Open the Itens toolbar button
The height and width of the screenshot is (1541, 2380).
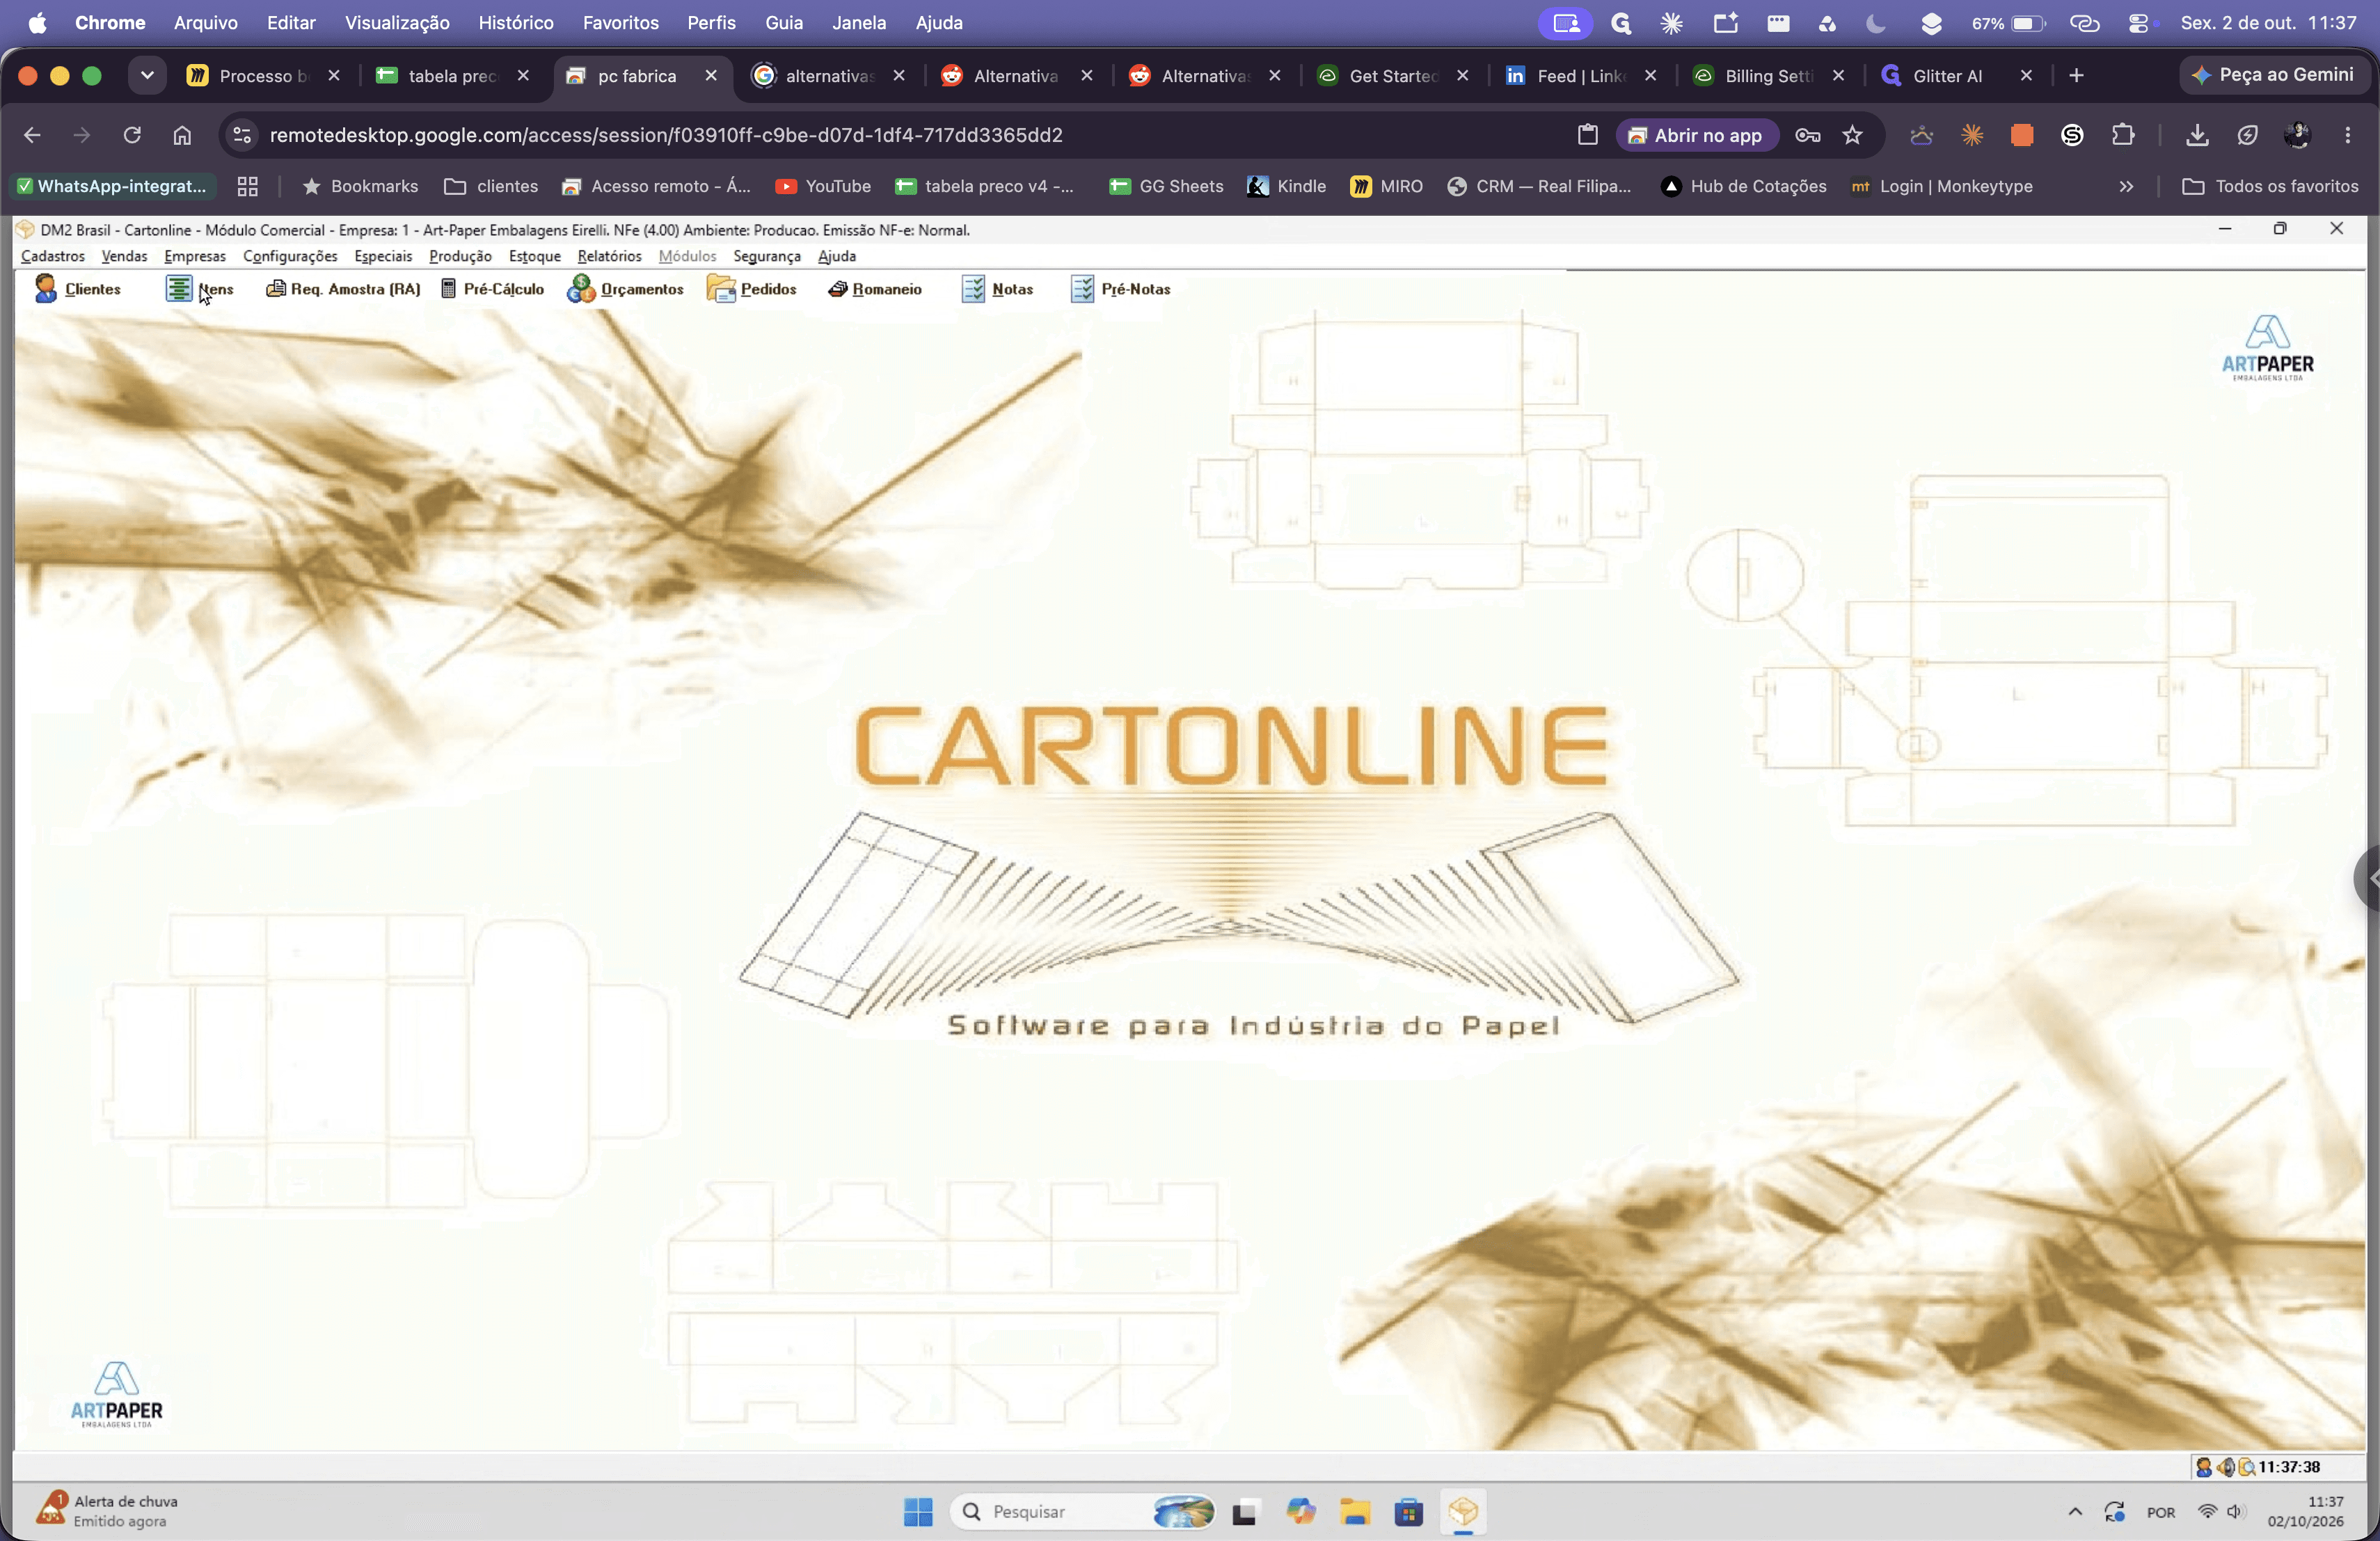[199, 289]
